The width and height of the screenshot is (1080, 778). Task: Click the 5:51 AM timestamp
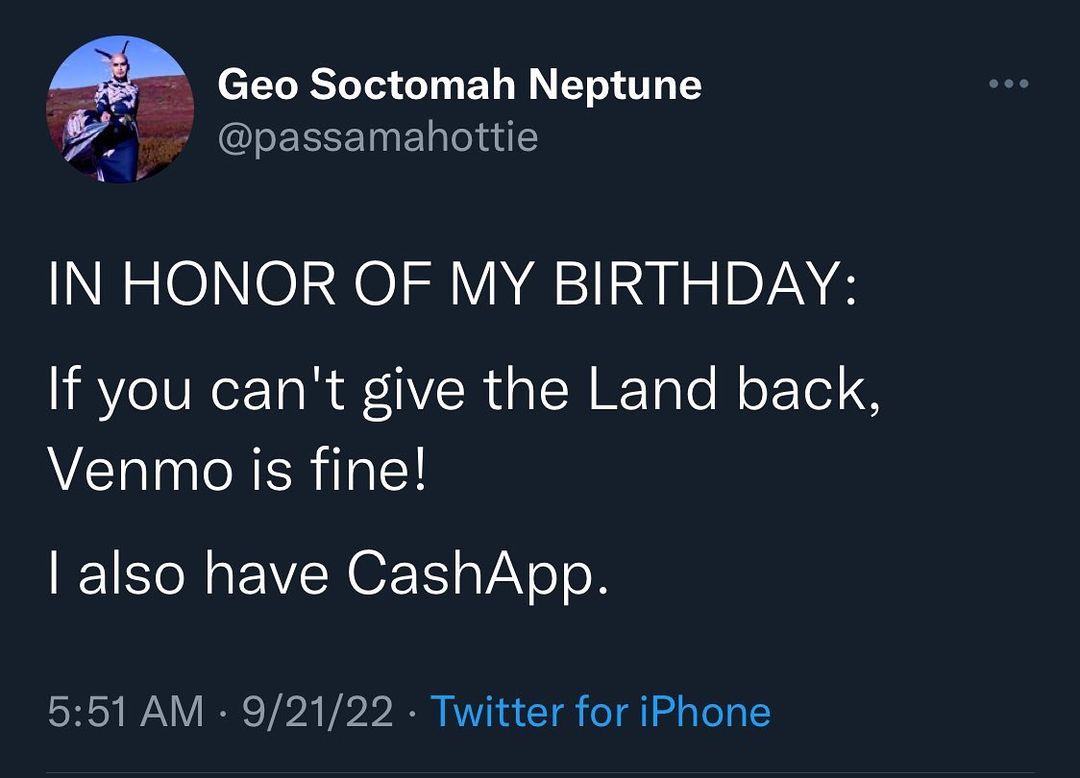126,712
